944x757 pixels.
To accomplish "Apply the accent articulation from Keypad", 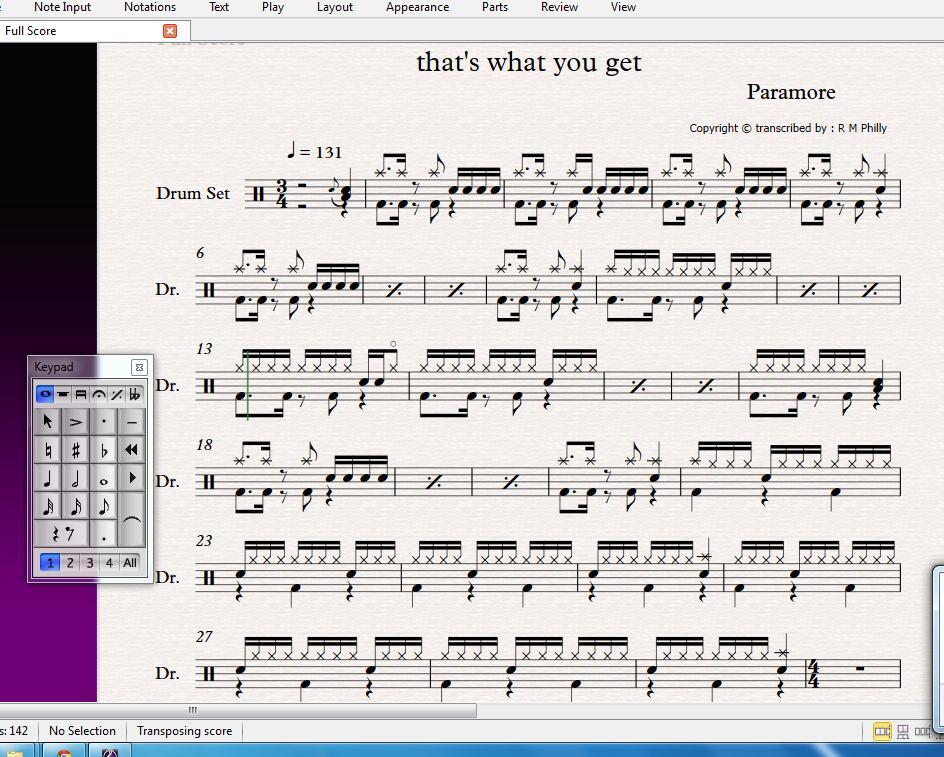I will coord(76,422).
